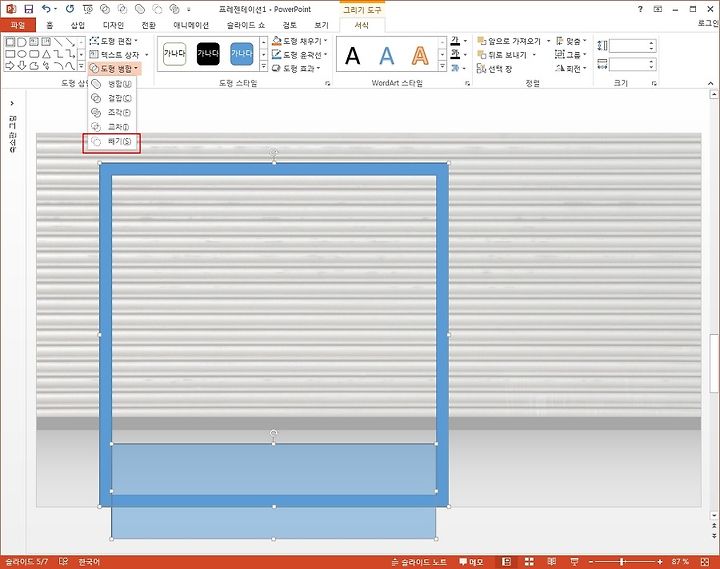Toggle the 도형 병합 (Merge Shapes) dropdown

coord(114,69)
